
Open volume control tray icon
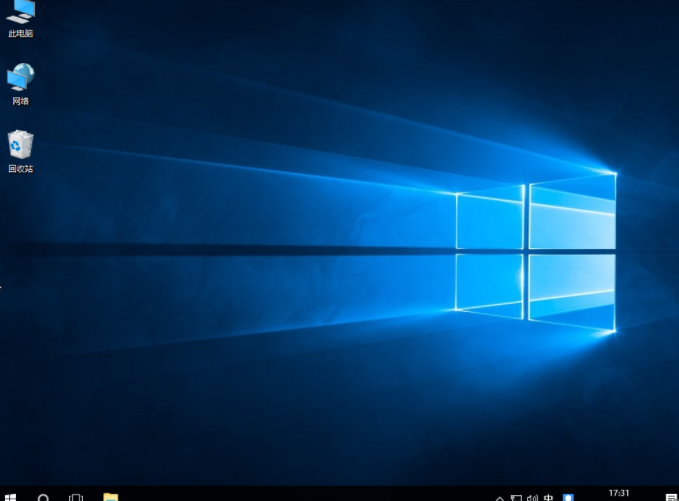pyautogui.click(x=532, y=498)
